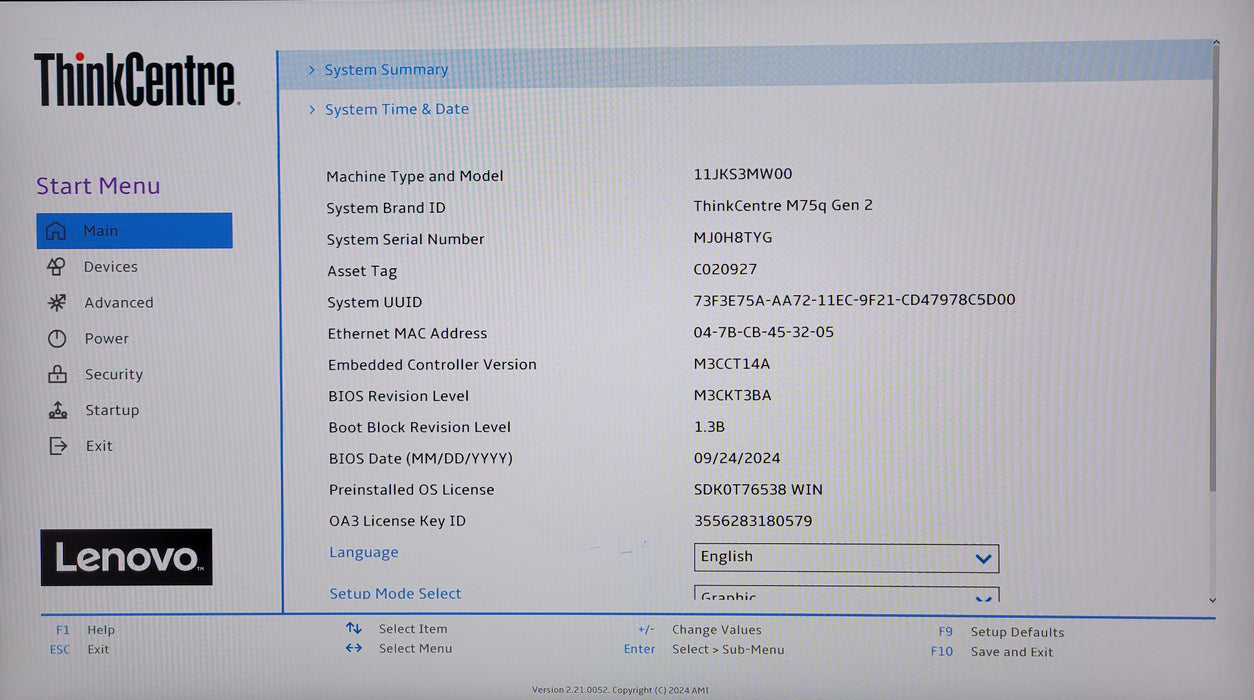Viewport: 1254px width, 700px height.
Task: Click the Startup icon in sidebar
Action: [58, 411]
